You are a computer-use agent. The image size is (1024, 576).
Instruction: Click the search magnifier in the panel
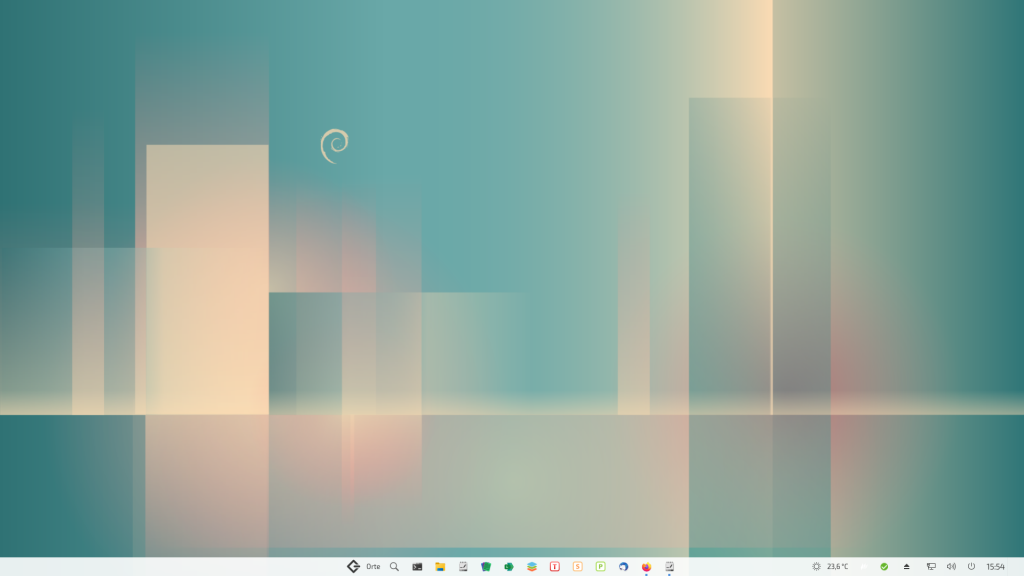coord(394,566)
